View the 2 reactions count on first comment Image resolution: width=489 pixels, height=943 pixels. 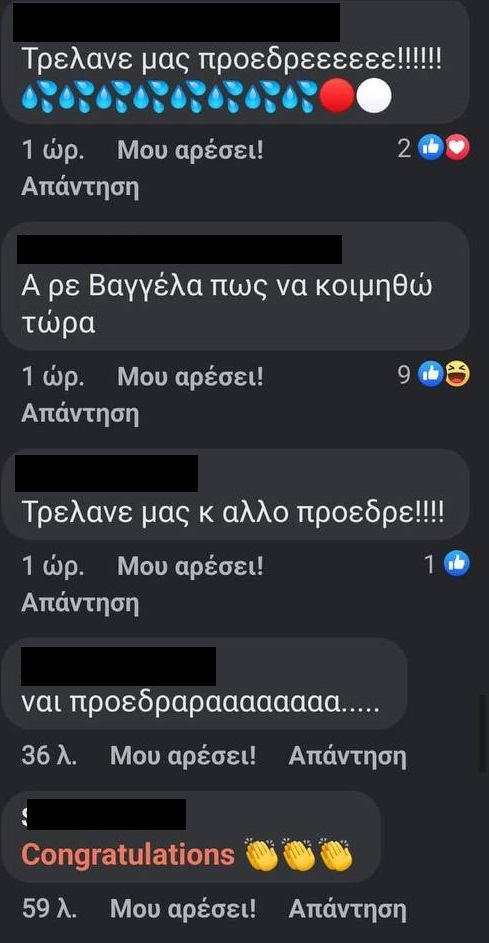coord(404,148)
